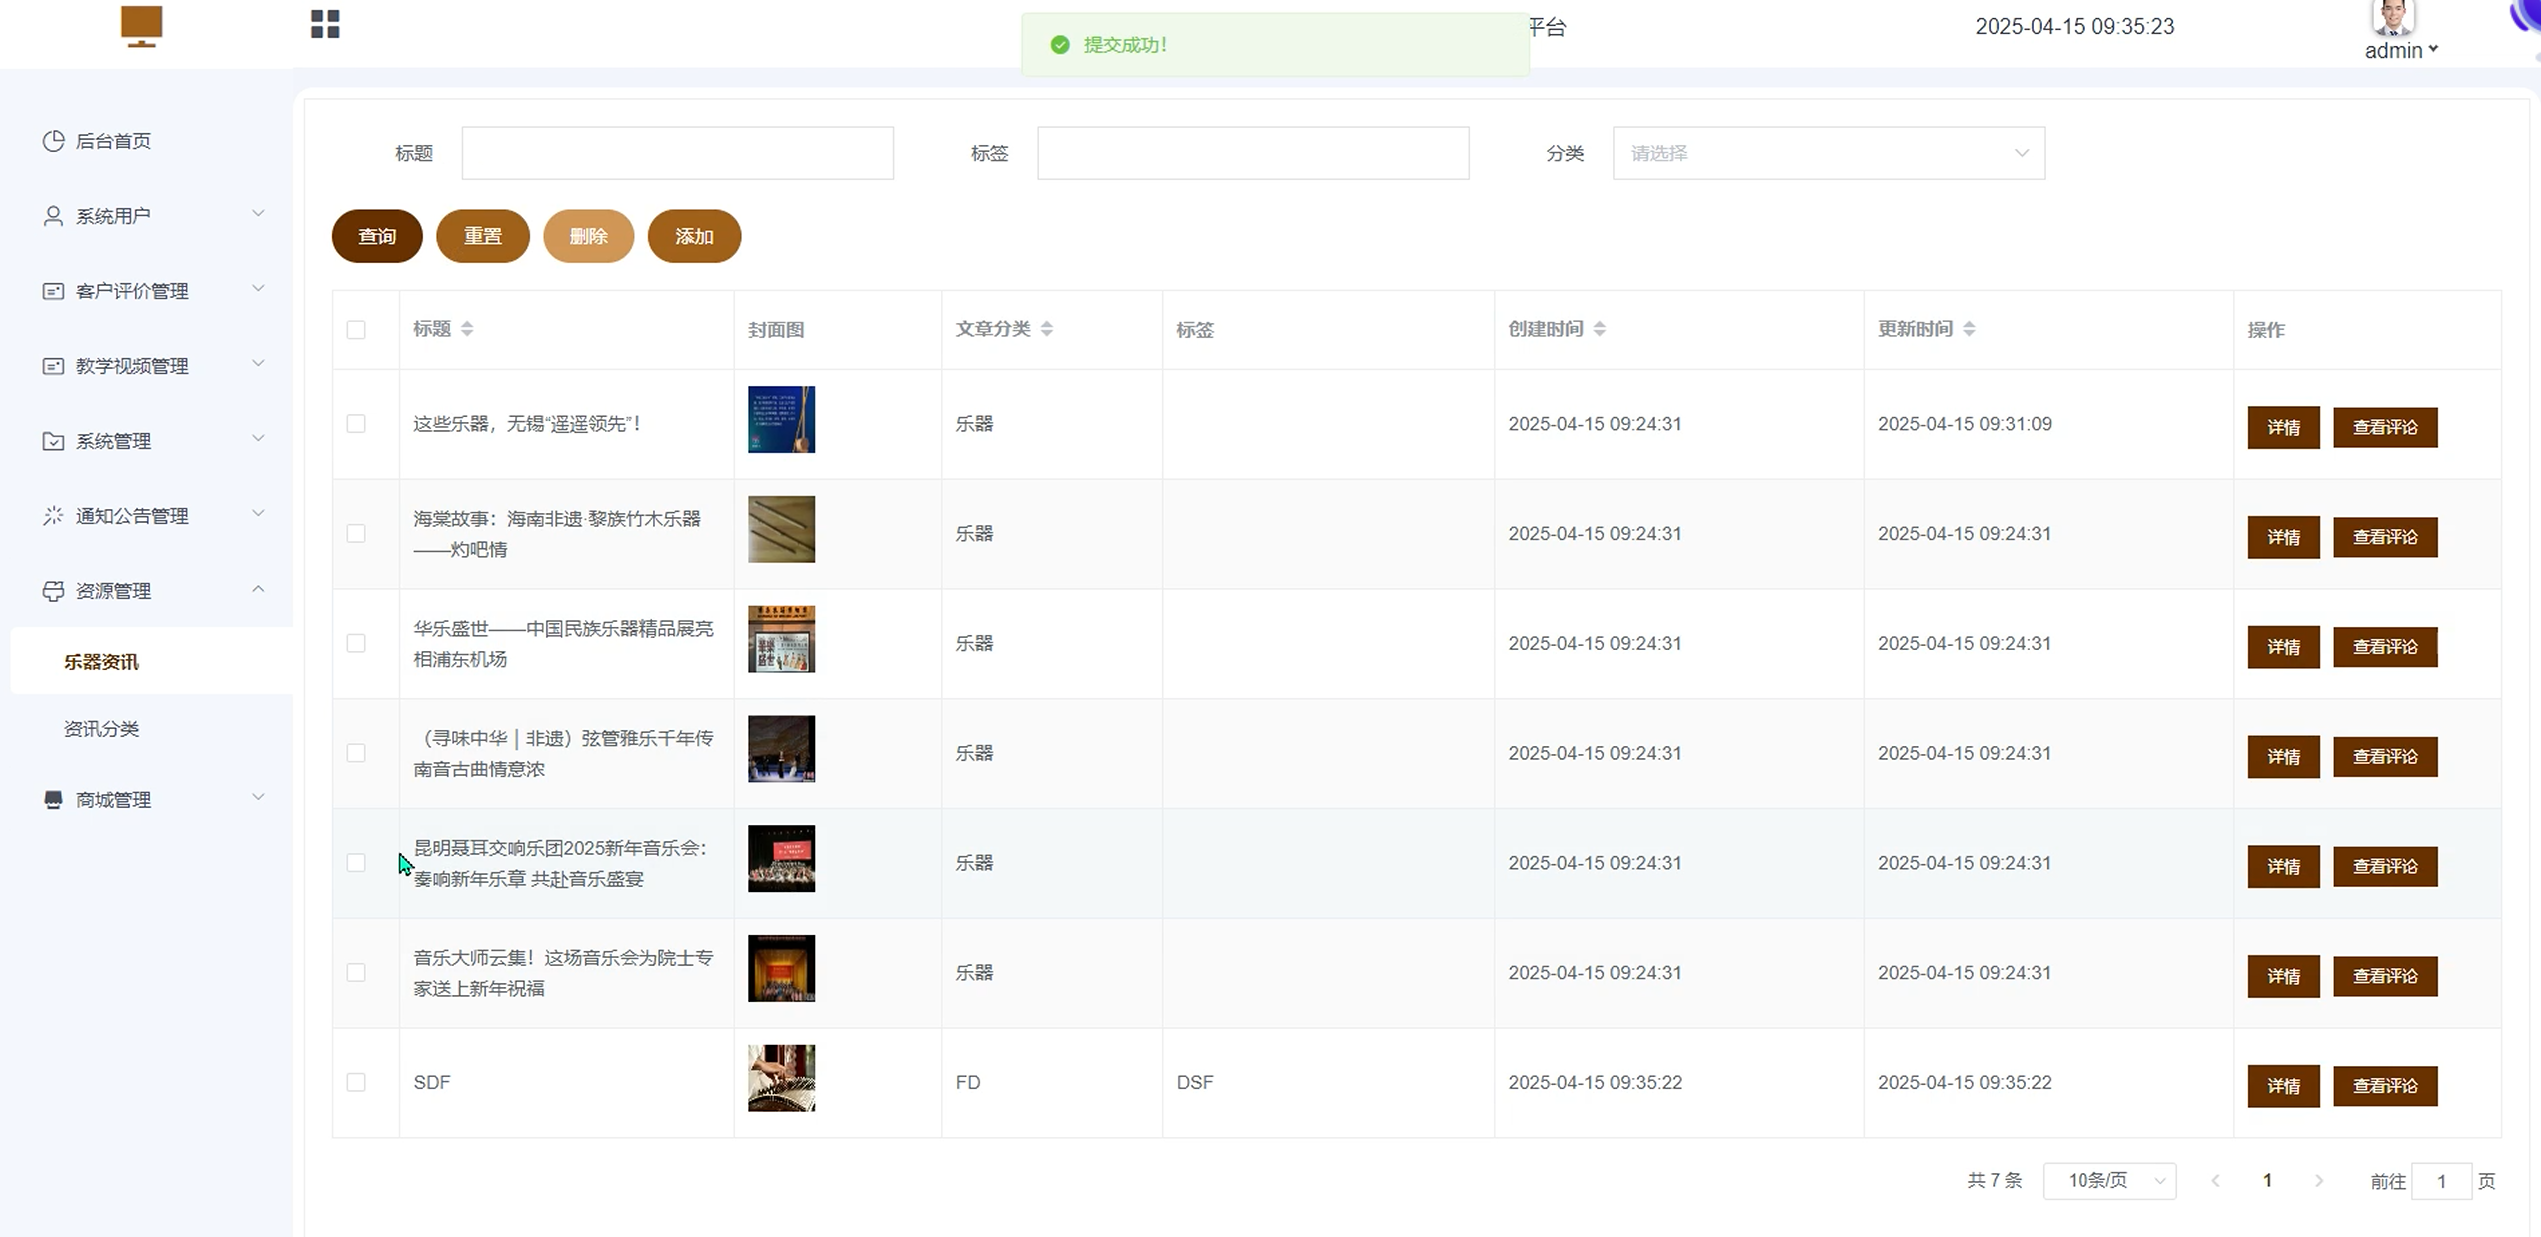Click the 添加 button
This screenshot has width=2541, height=1237.
coord(694,236)
